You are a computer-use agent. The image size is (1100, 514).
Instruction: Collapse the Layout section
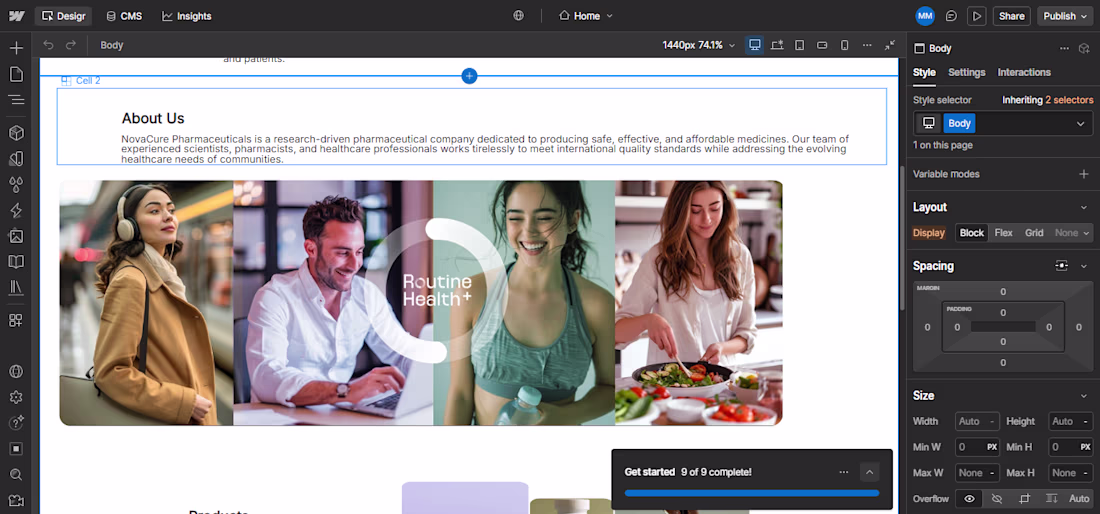[x=1083, y=207]
